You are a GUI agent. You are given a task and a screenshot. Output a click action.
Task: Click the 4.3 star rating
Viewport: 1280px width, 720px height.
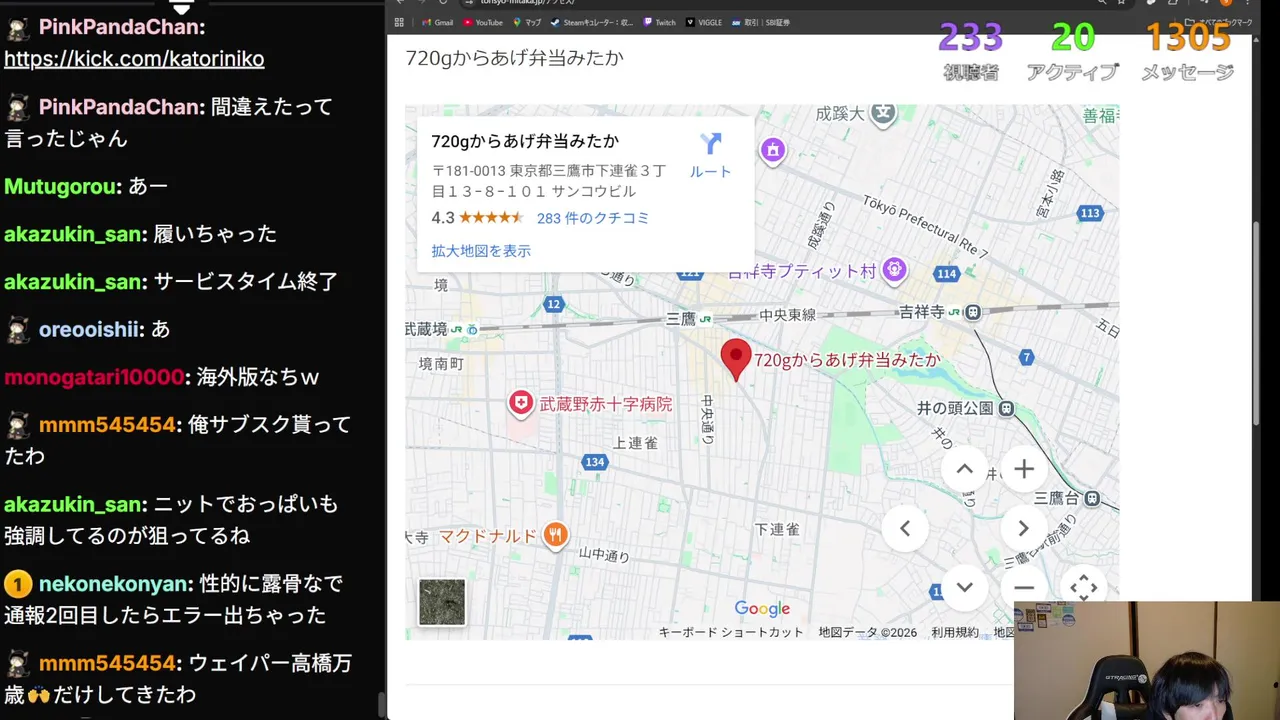(x=478, y=218)
